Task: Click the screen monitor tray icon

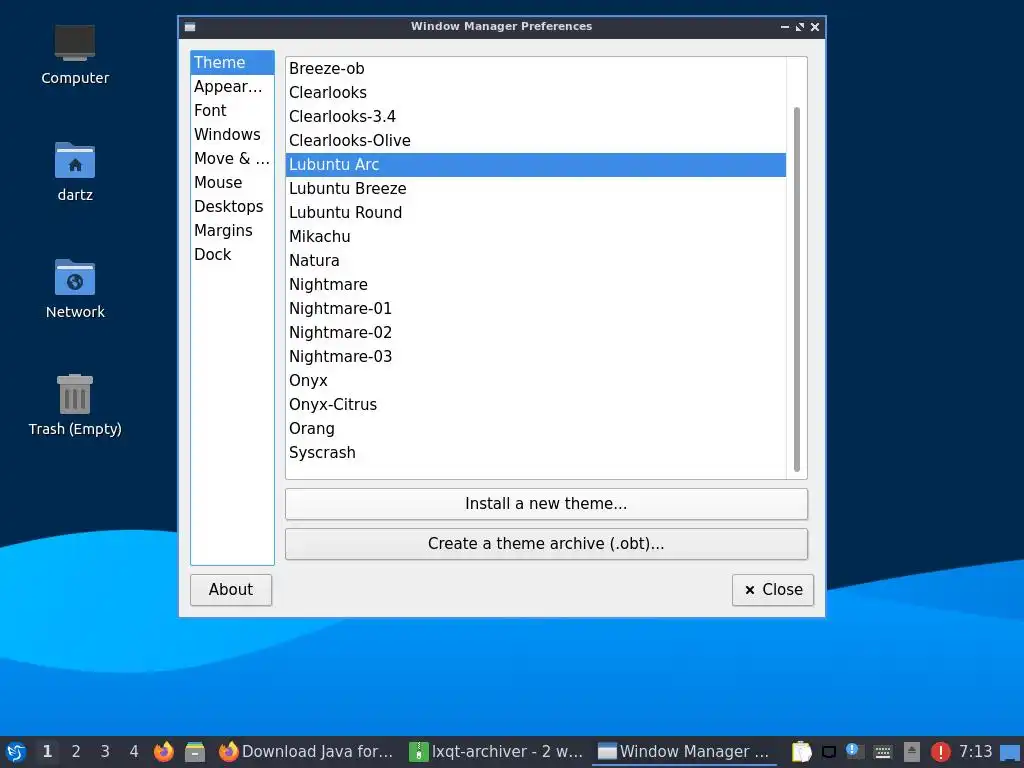Action: [x=829, y=752]
